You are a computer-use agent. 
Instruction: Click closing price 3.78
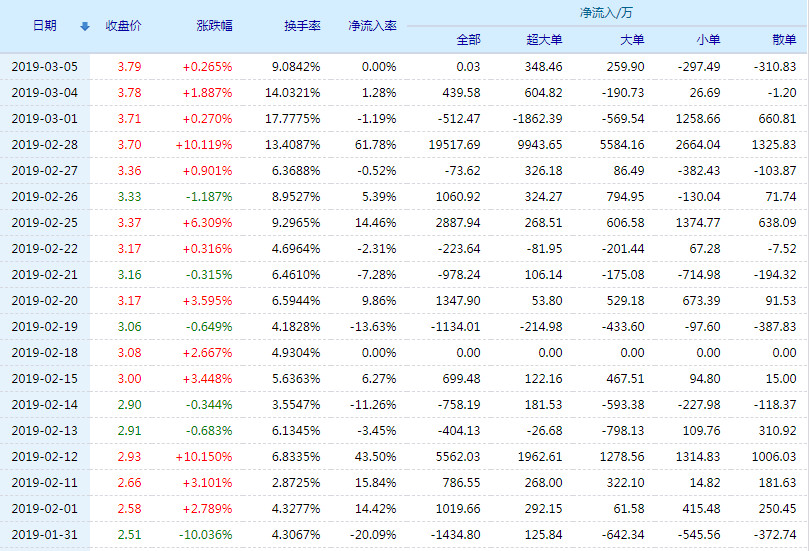point(129,93)
